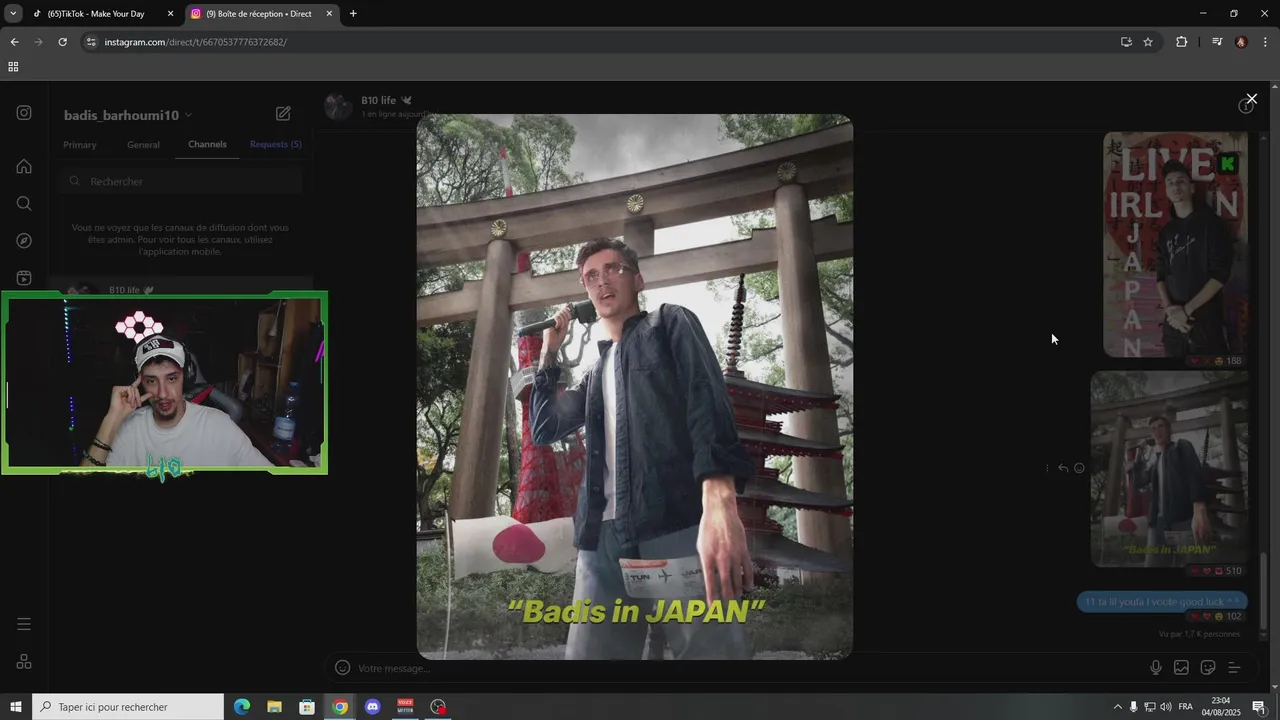View site information icon in address bar

coord(91,42)
